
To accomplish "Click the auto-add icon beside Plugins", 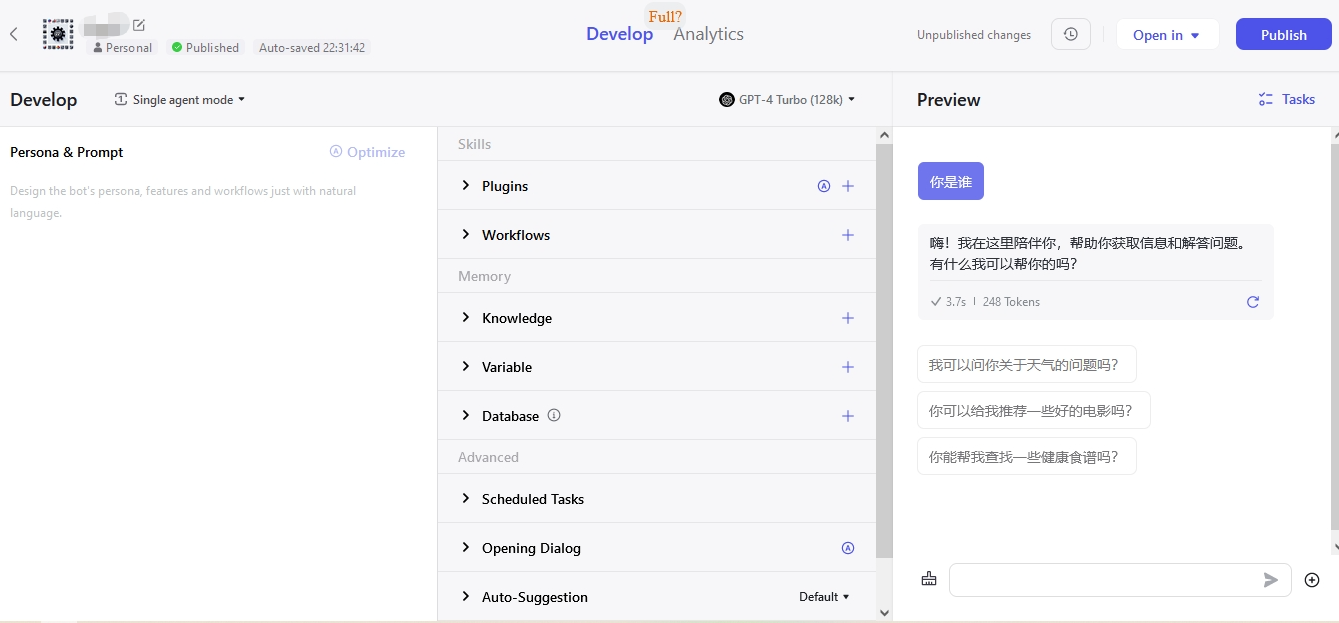I will [x=824, y=186].
